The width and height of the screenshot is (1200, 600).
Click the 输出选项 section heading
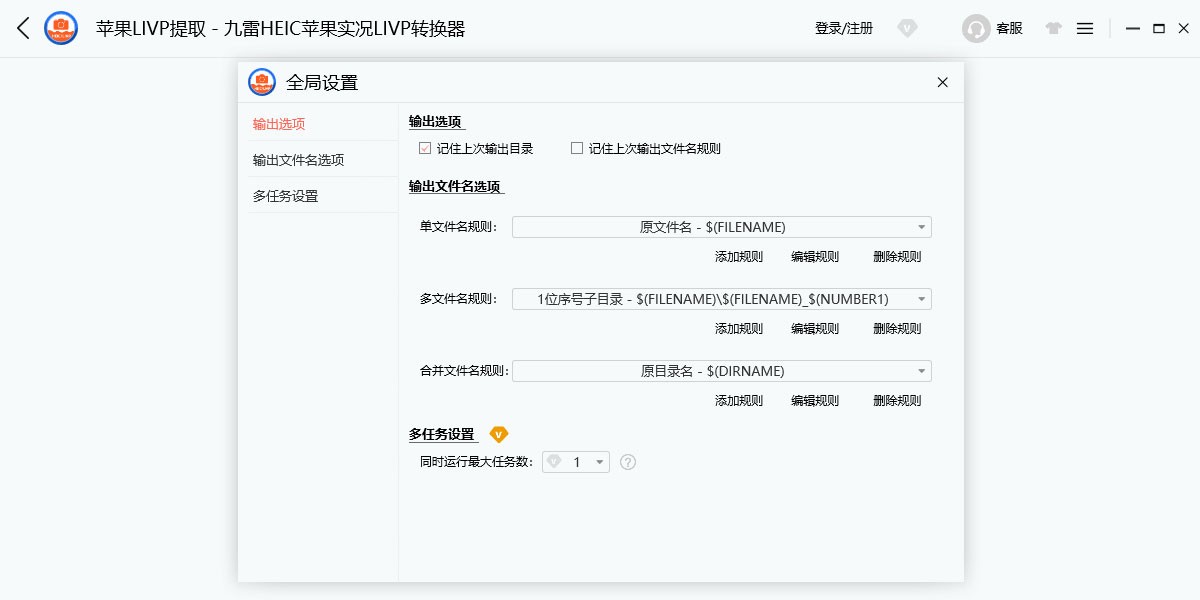[435, 122]
